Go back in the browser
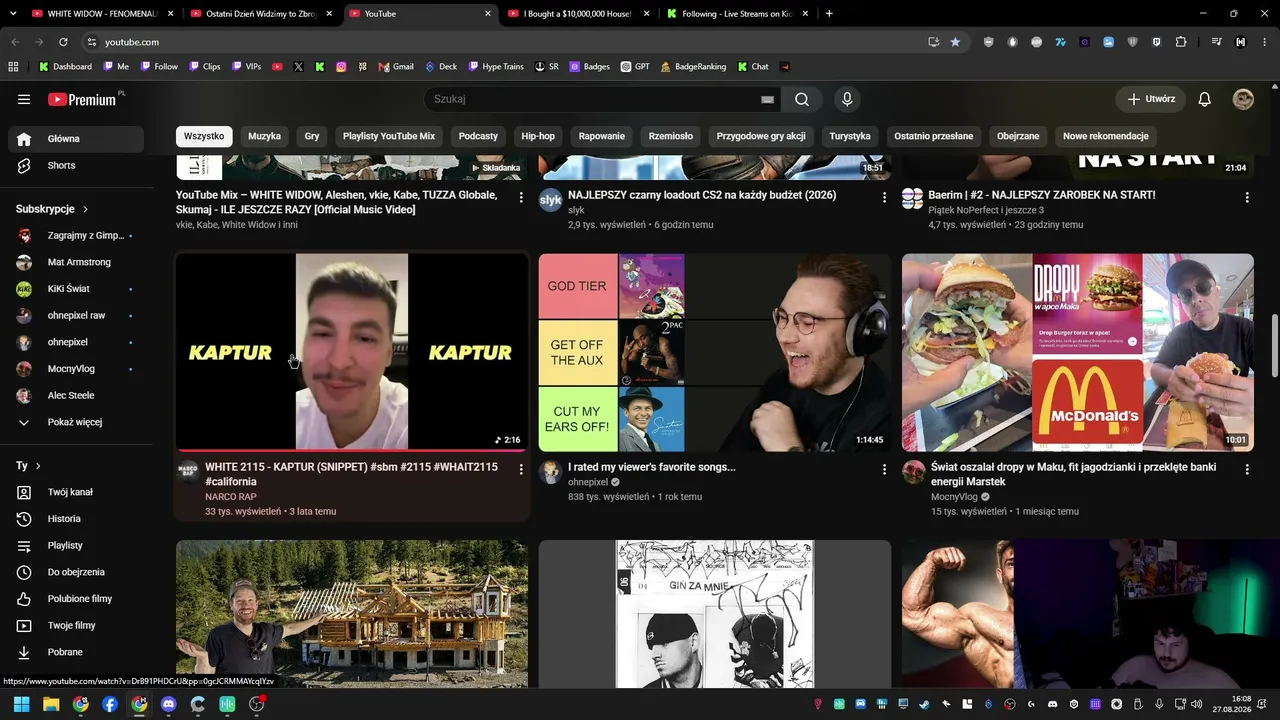The width and height of the screenshot is (1280, 720). pyautogui.click(x=15, y=42)
